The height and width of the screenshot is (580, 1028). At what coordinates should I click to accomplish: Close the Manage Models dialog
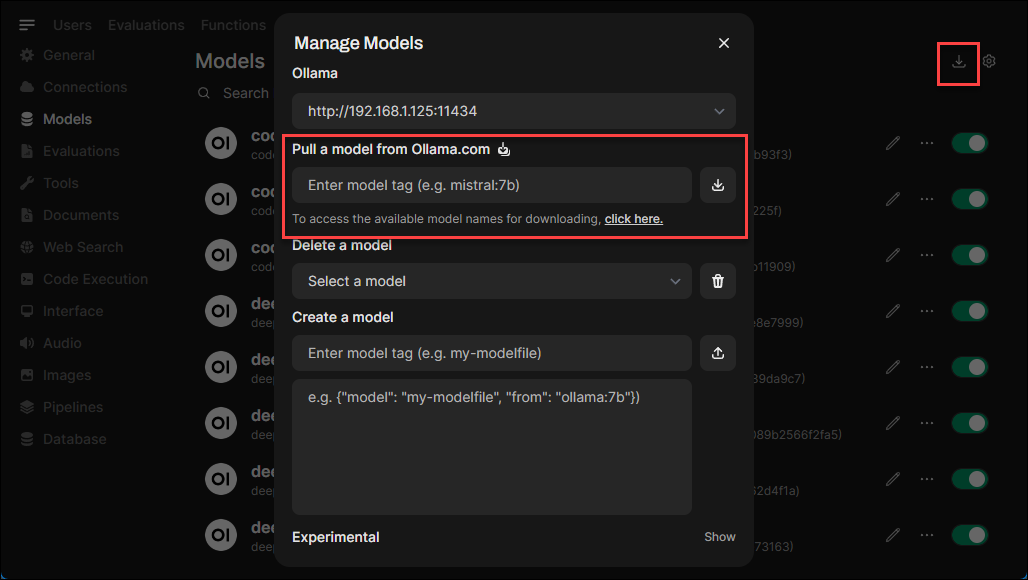724,43
